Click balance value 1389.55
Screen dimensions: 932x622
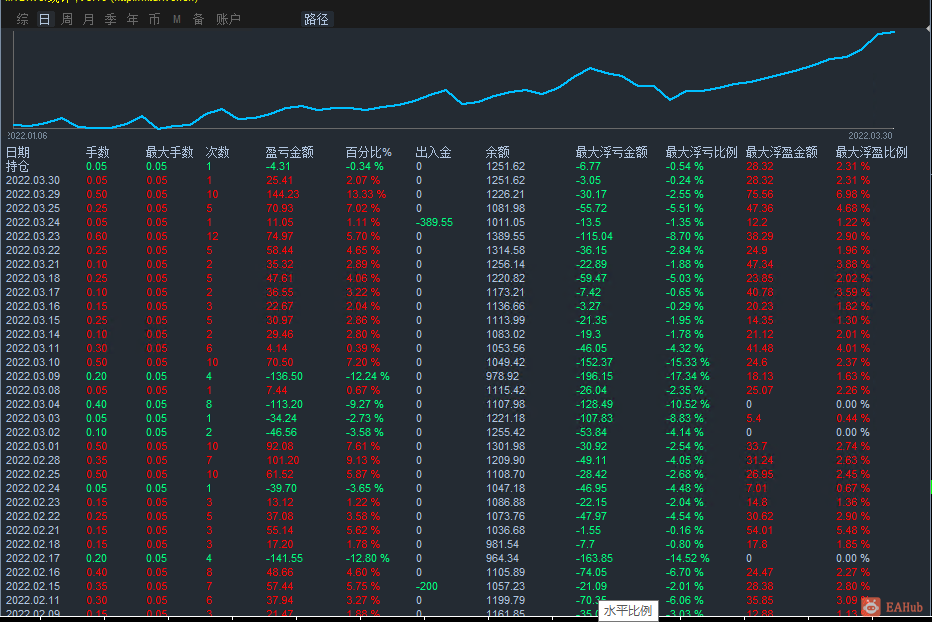(x=506, y=236)
